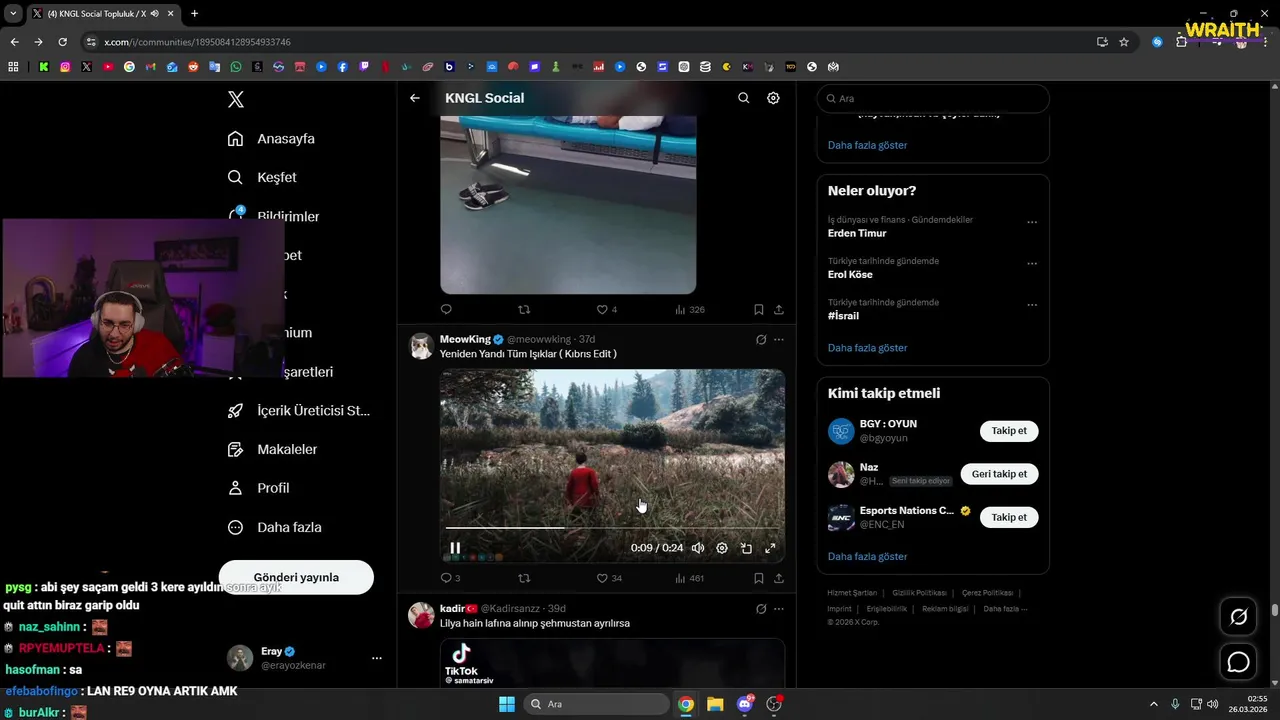Click the browser address bar URL

tap(197, 42)
